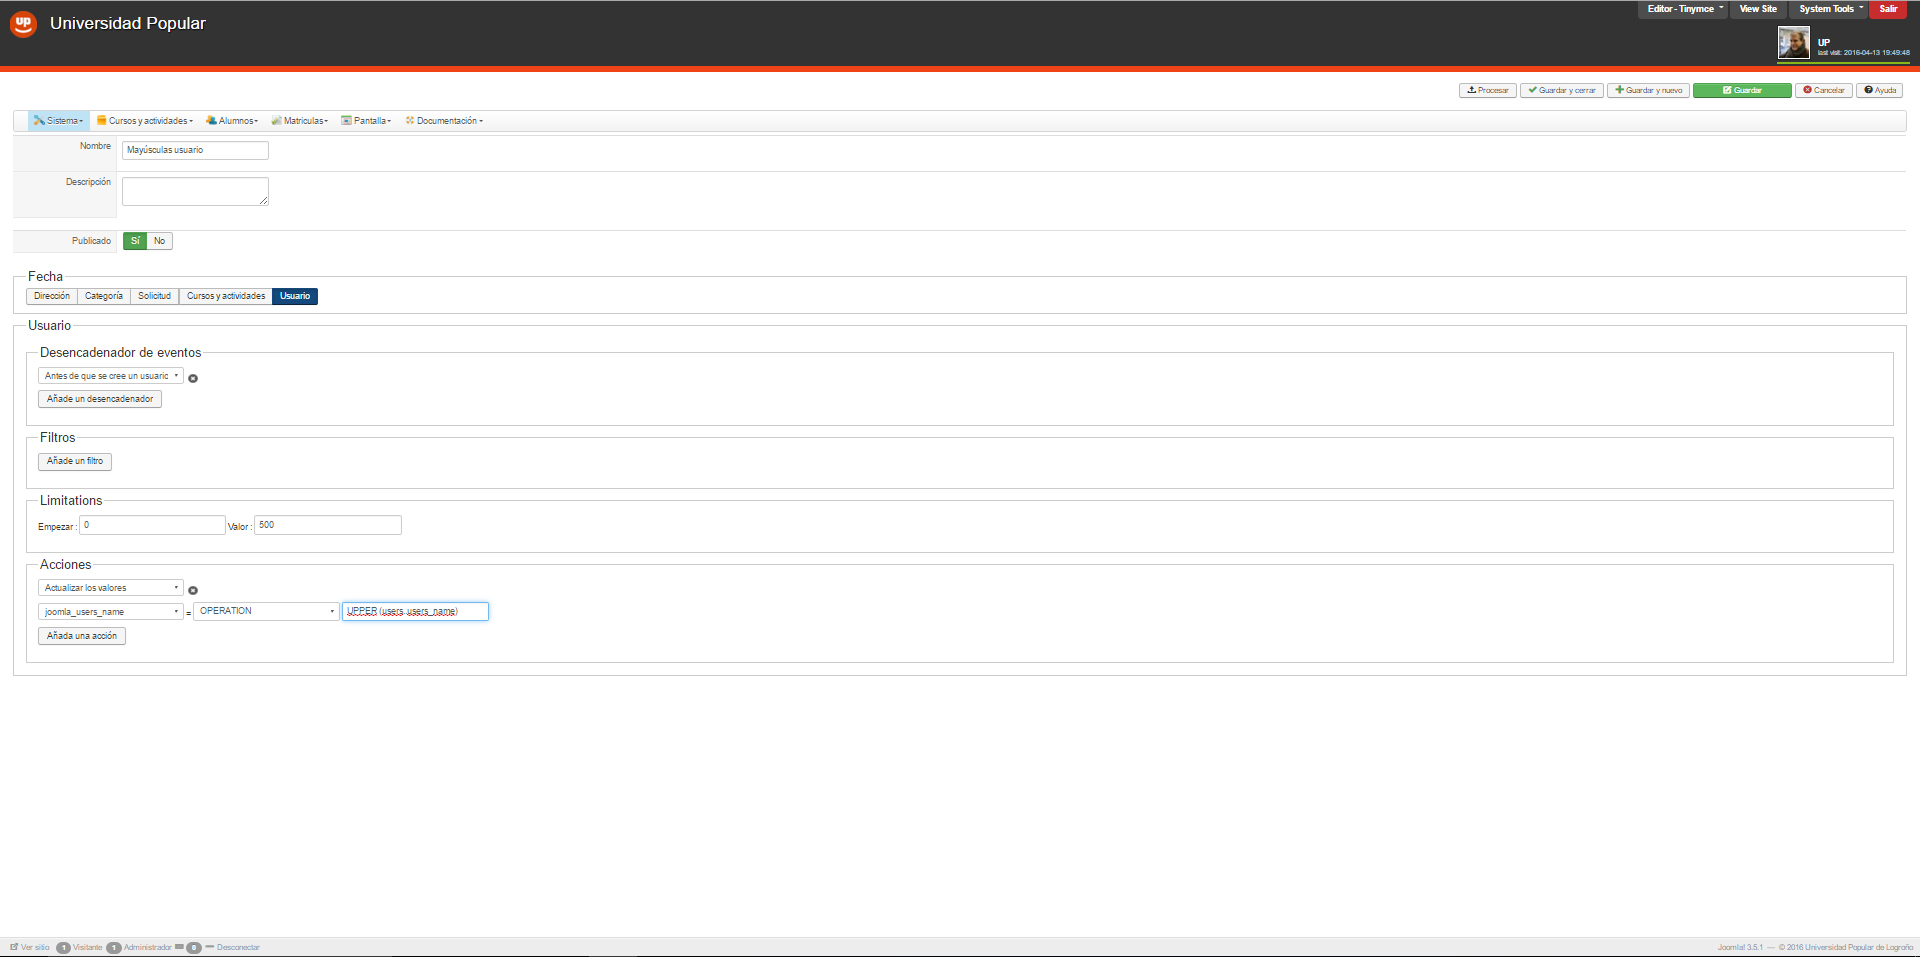This screenshot has height=957, width=1920.
Task: Select the Categoría segment under Fecha
Action: pos(104,296)
